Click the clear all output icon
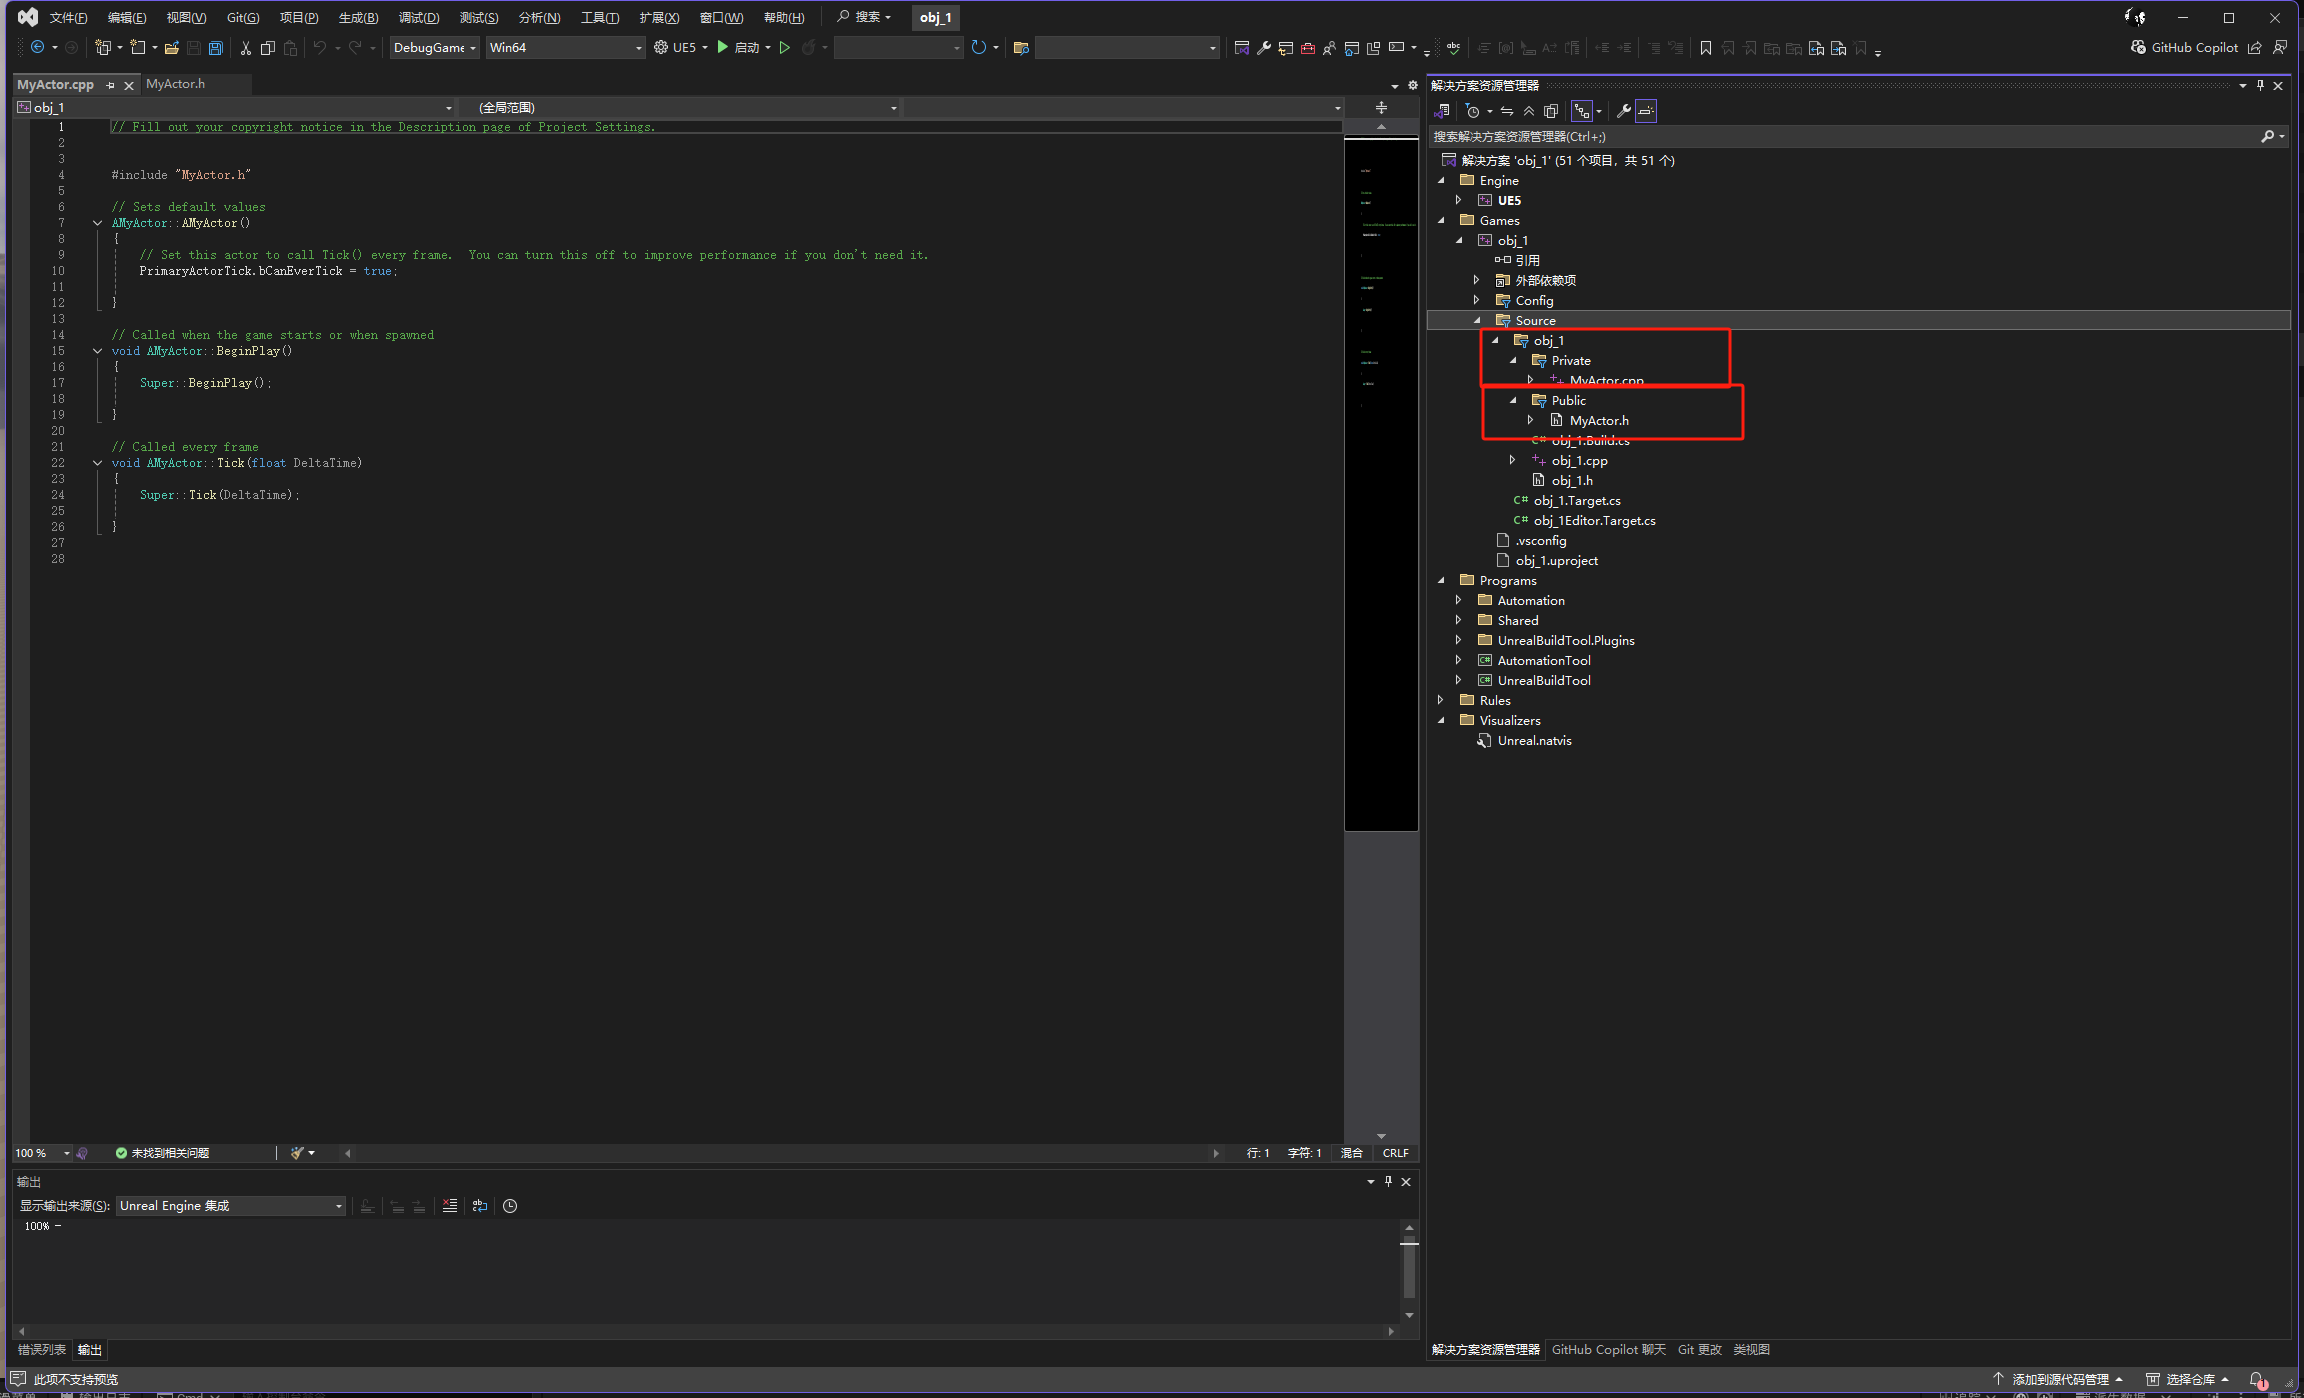This screenshot has height=1398, width=2304. tap(450, 1206)
